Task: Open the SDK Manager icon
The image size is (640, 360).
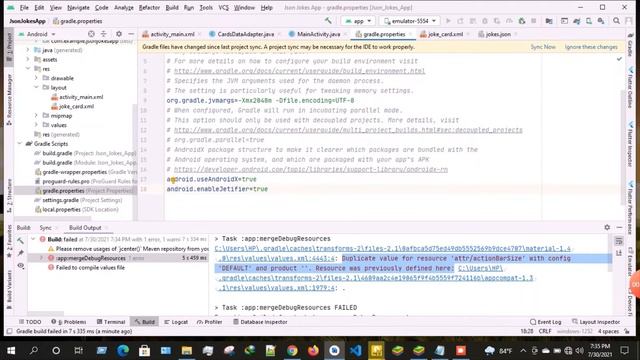Action: pos(601,21)
